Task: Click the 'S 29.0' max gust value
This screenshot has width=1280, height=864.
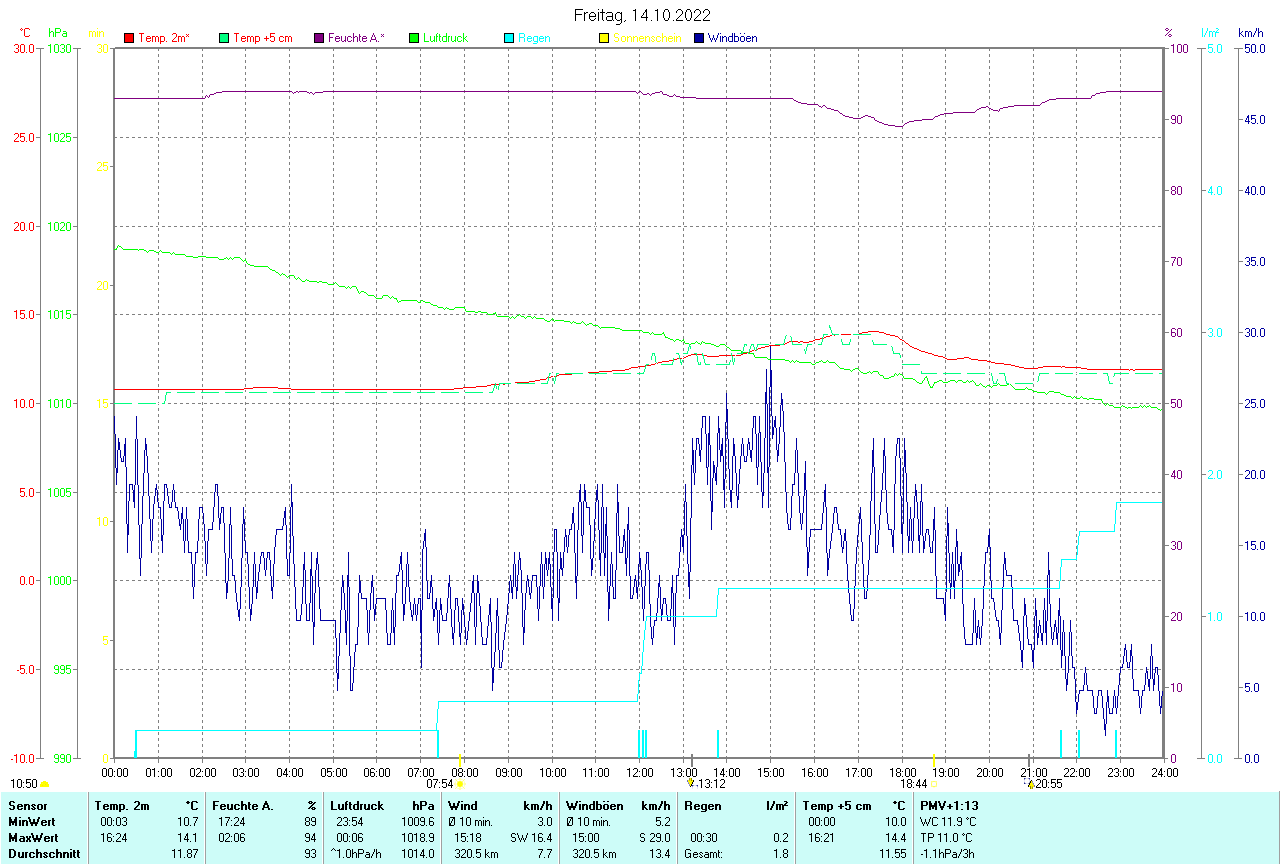Action: tap(655, 838)
